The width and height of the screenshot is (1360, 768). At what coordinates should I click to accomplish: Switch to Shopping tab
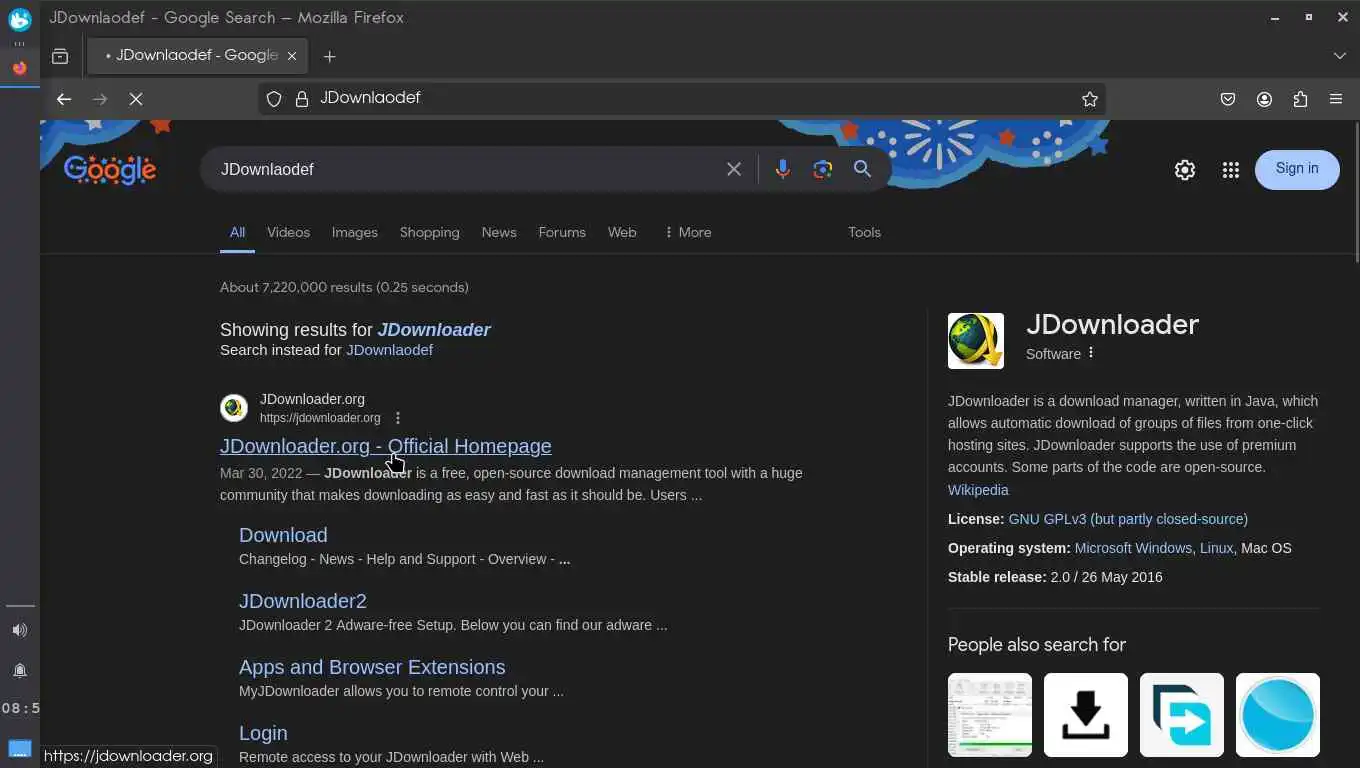(x=430, y=232)
